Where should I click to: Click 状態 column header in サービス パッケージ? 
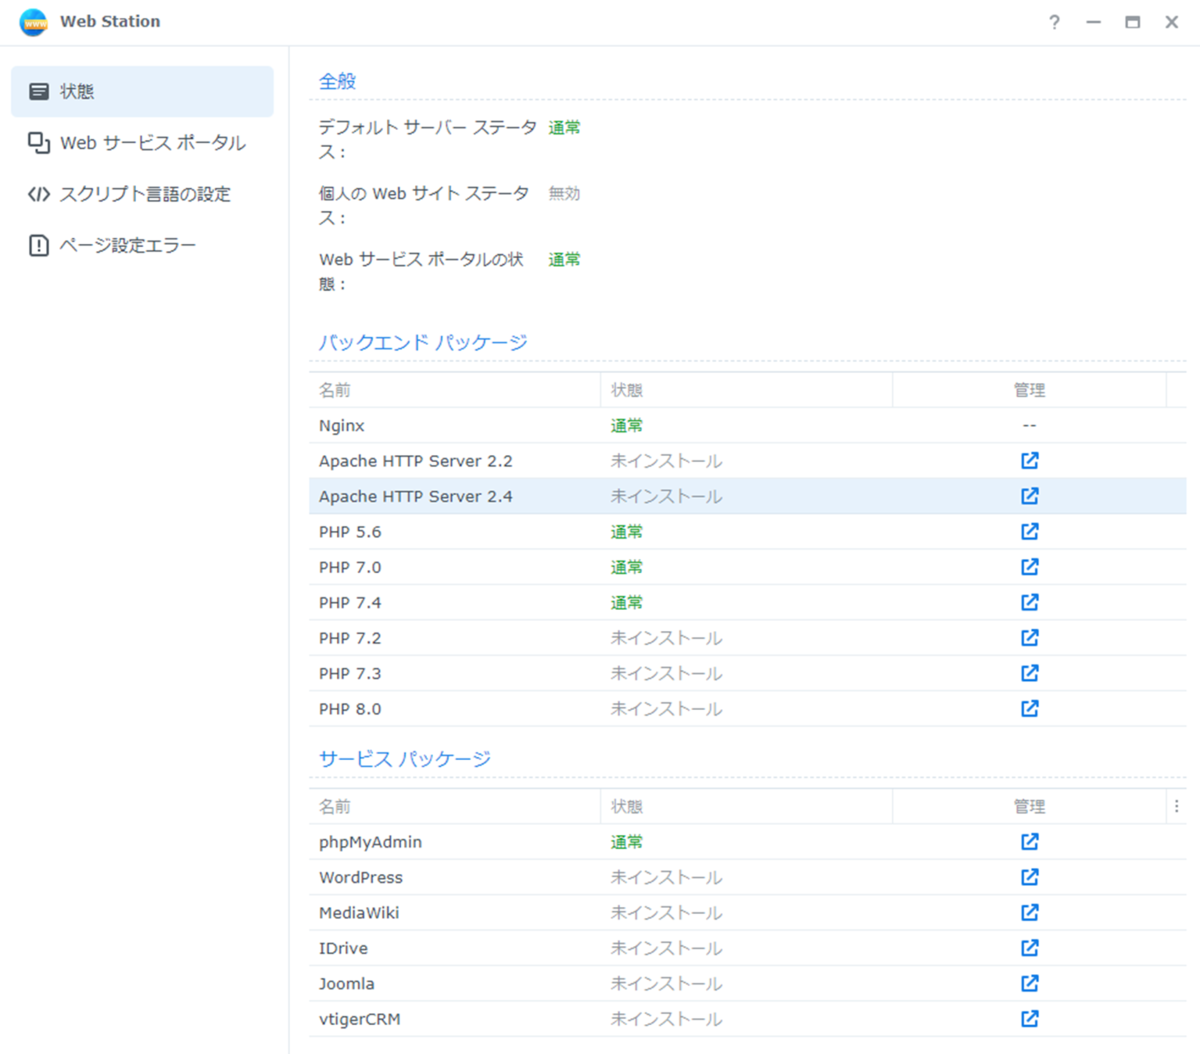[x=747, y=806]
